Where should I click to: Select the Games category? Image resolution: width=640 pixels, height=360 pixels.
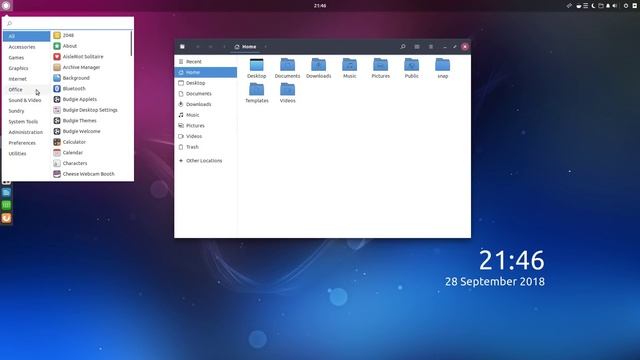point(27,58)
